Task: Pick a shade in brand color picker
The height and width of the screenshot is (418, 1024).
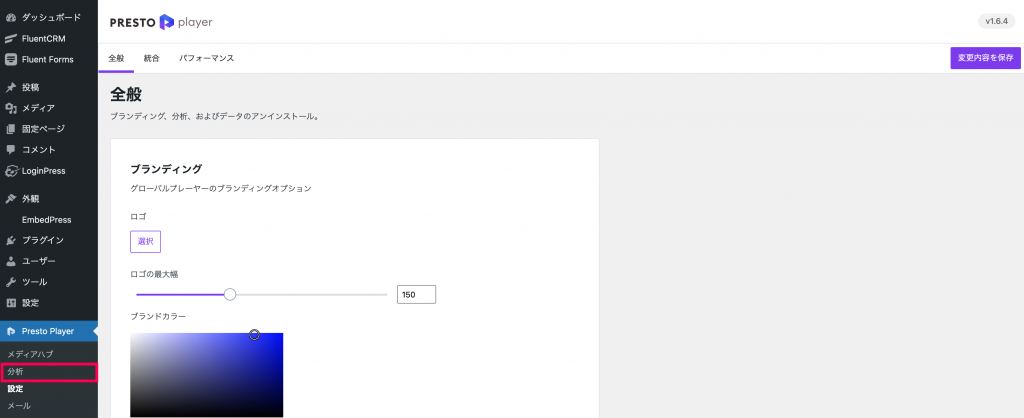Action: pyautogui.click(x=206, y=375)
